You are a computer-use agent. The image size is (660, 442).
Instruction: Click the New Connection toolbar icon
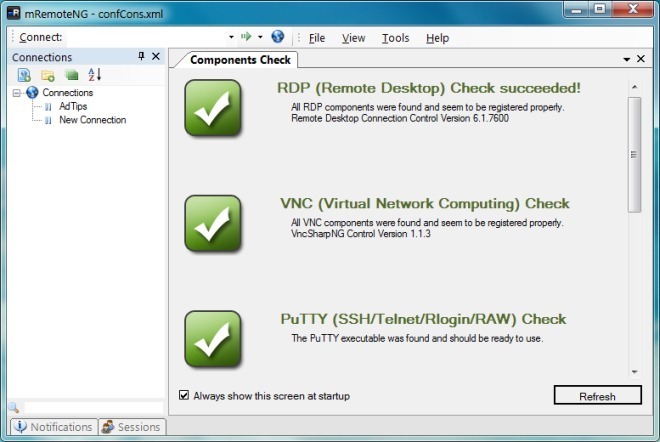pos(24,75)
